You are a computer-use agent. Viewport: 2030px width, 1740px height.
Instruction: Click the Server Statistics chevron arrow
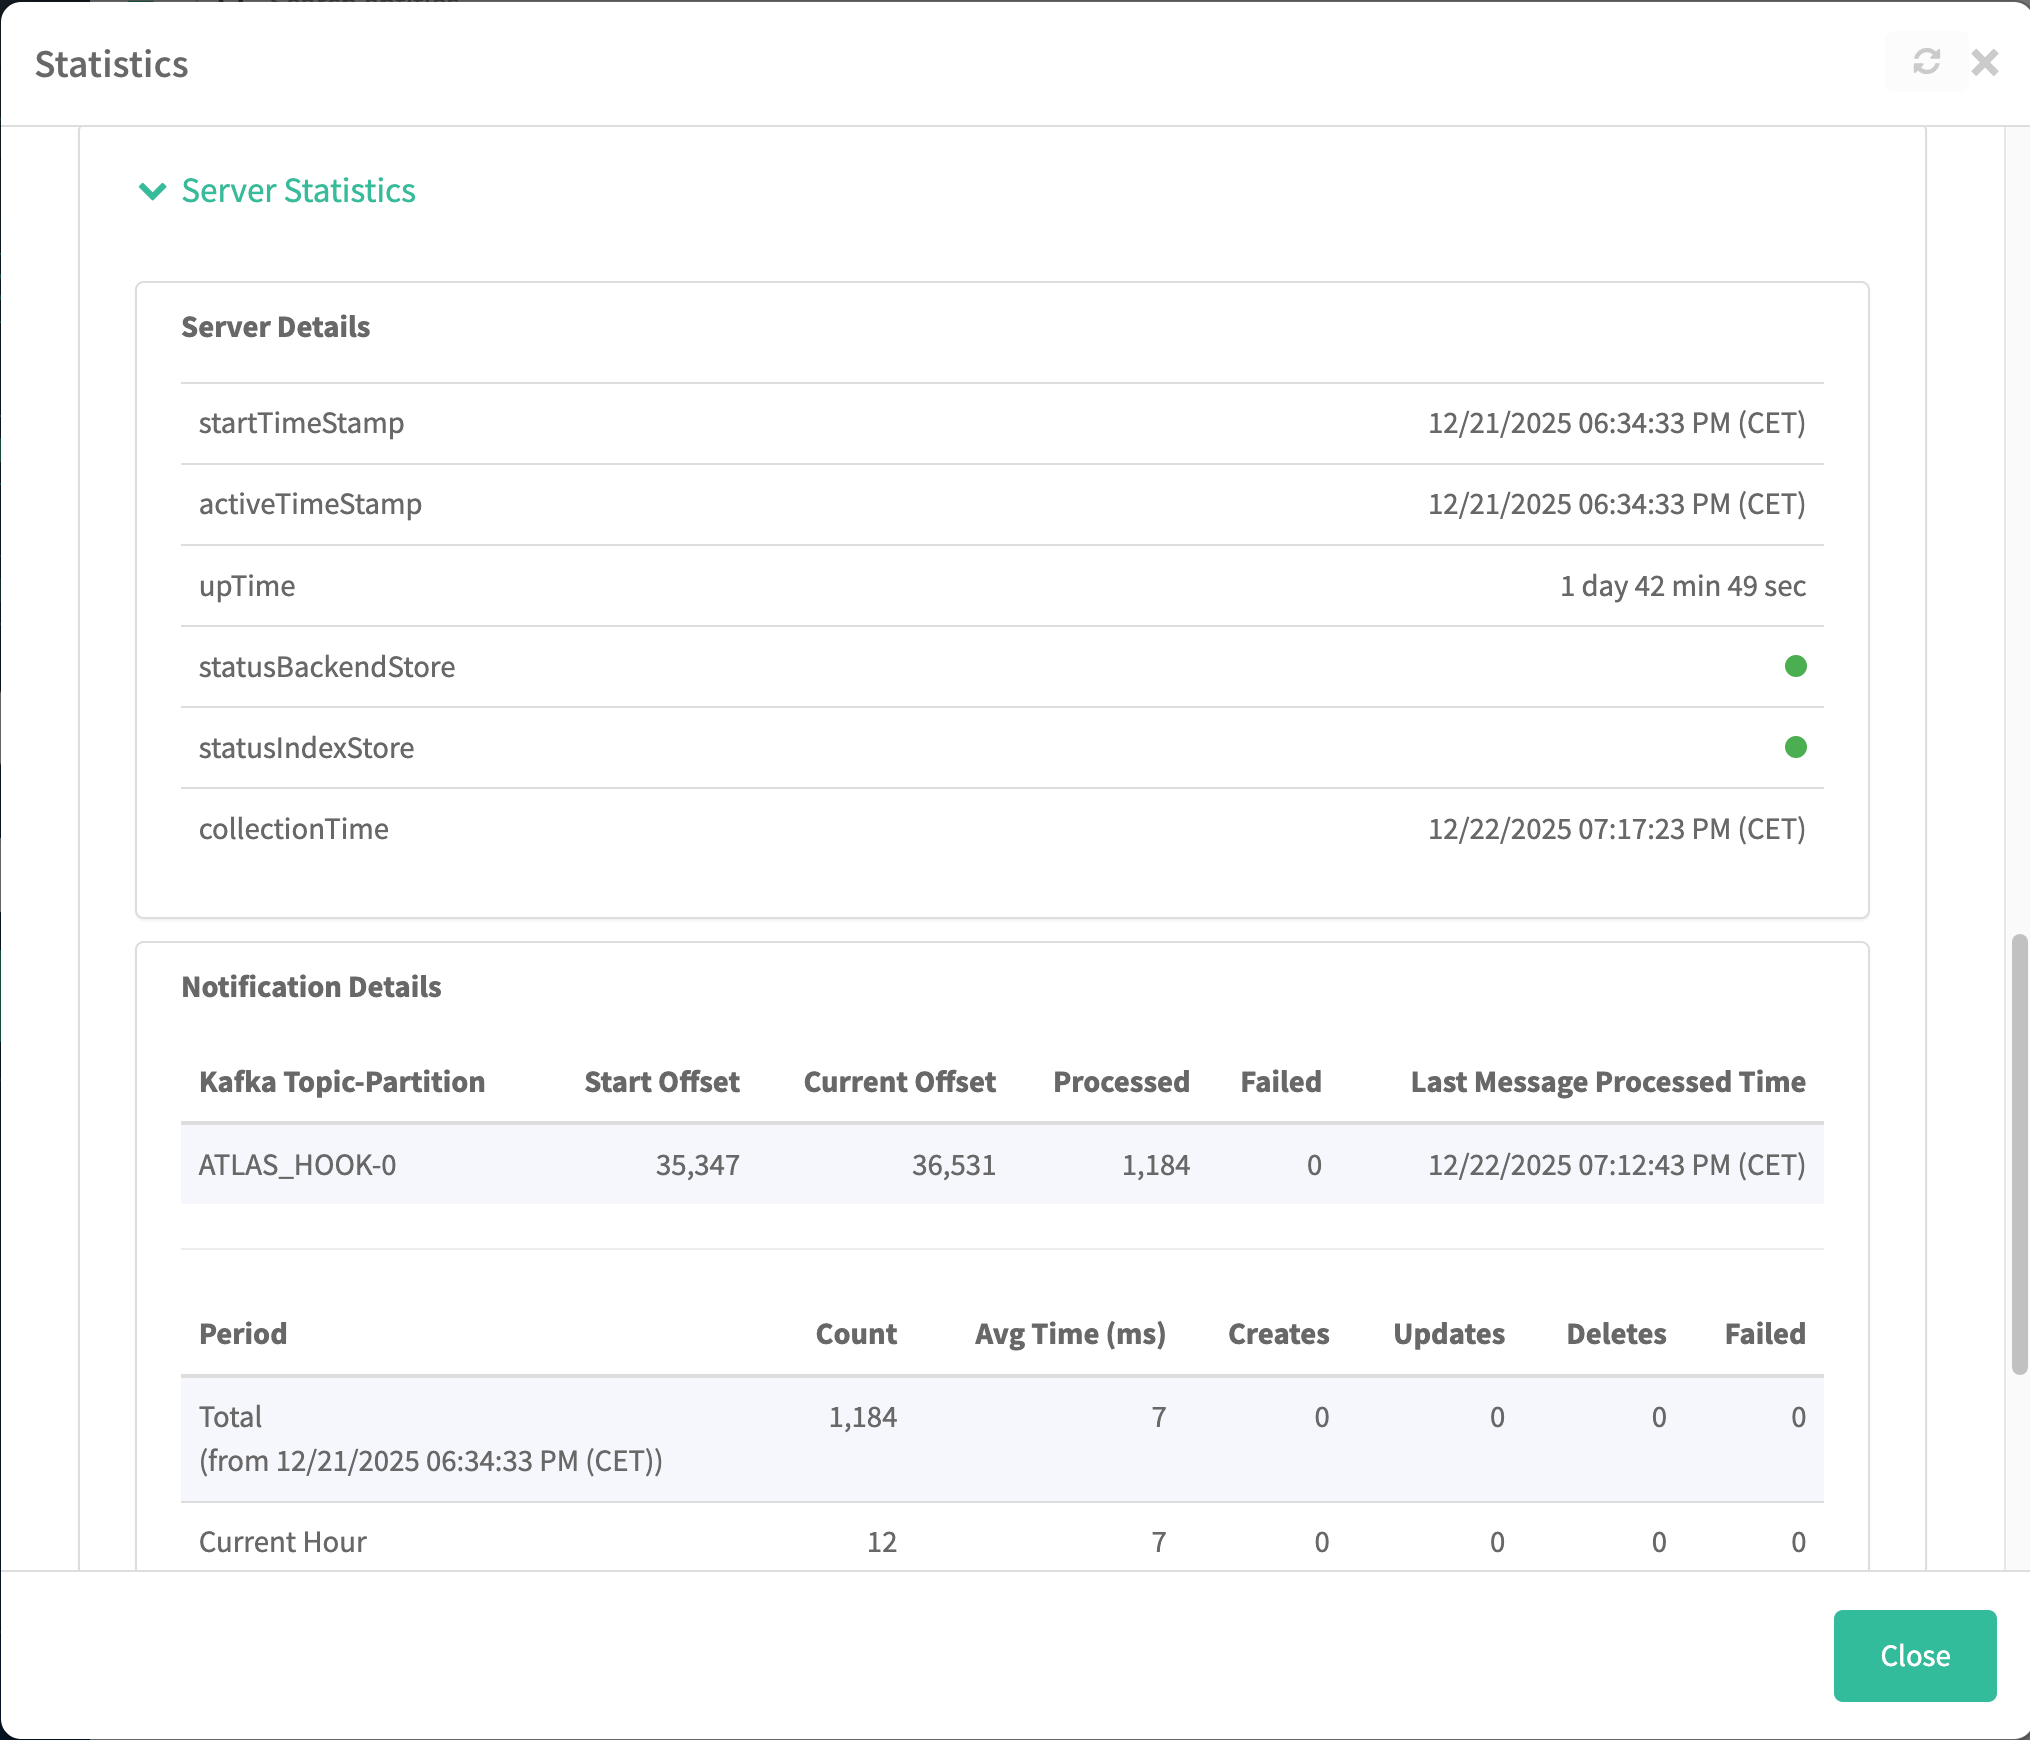pyautogui.click(x=152, y=190)
